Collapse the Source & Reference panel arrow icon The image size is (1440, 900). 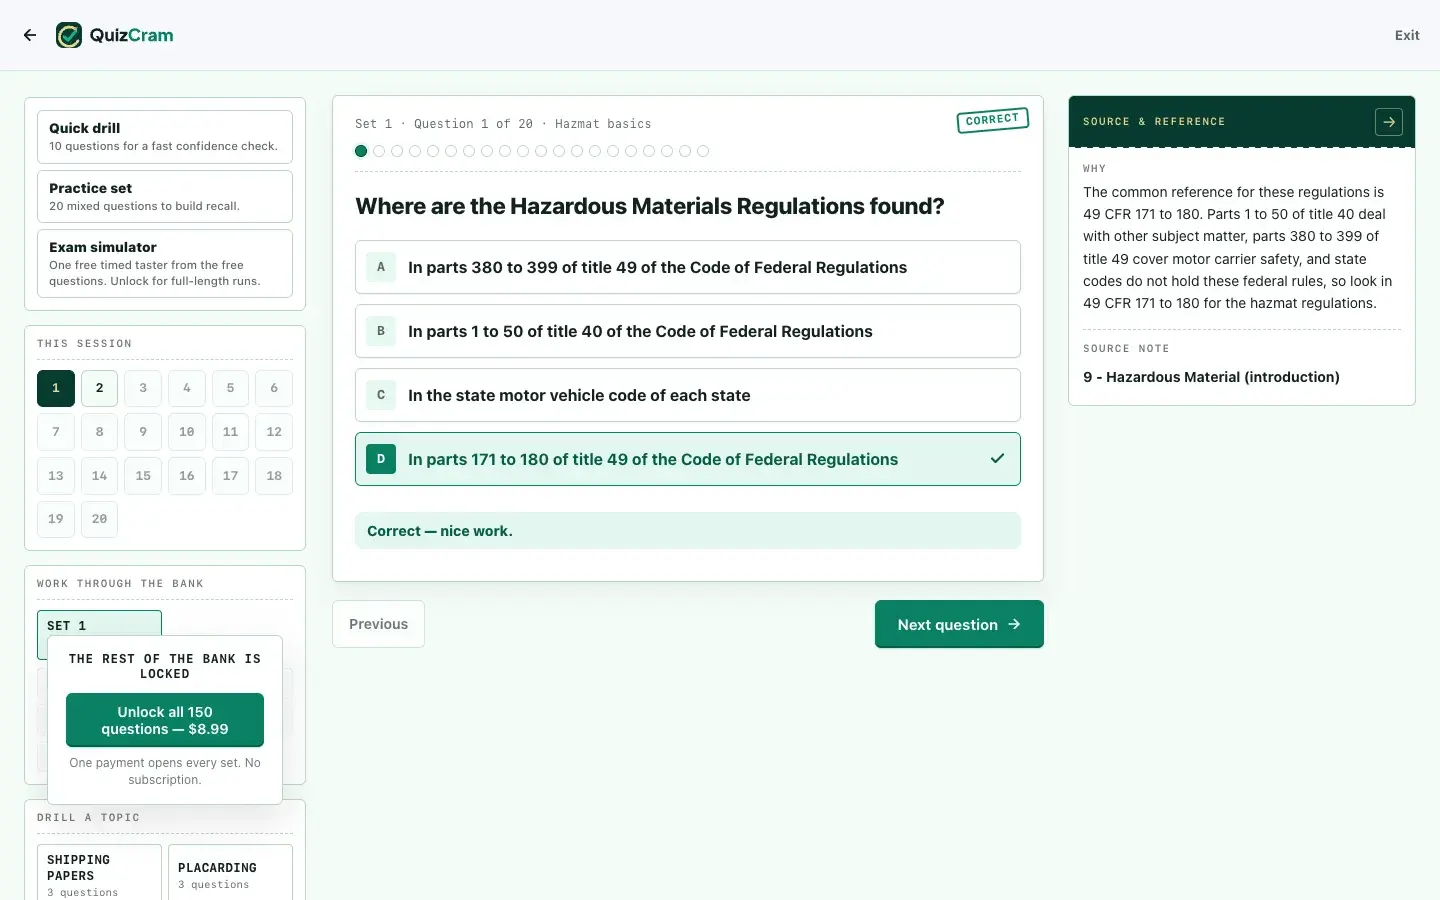pos(1389,122)
